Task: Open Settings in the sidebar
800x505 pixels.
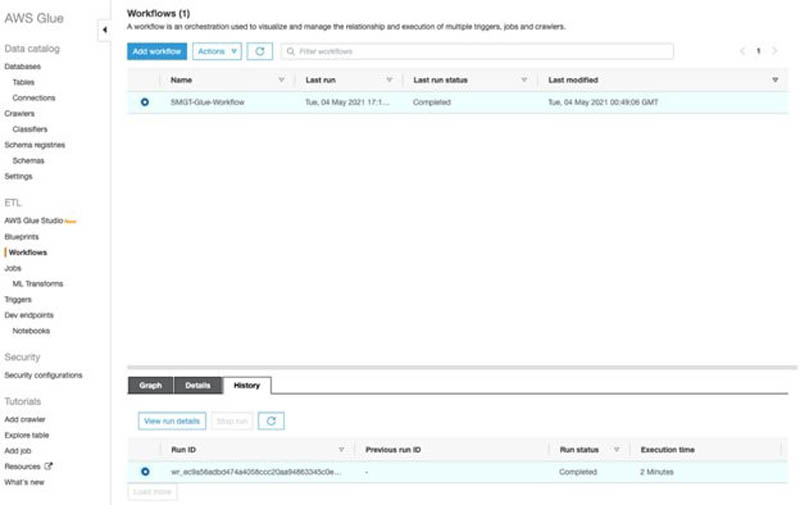Action: [x=18, y=176]
